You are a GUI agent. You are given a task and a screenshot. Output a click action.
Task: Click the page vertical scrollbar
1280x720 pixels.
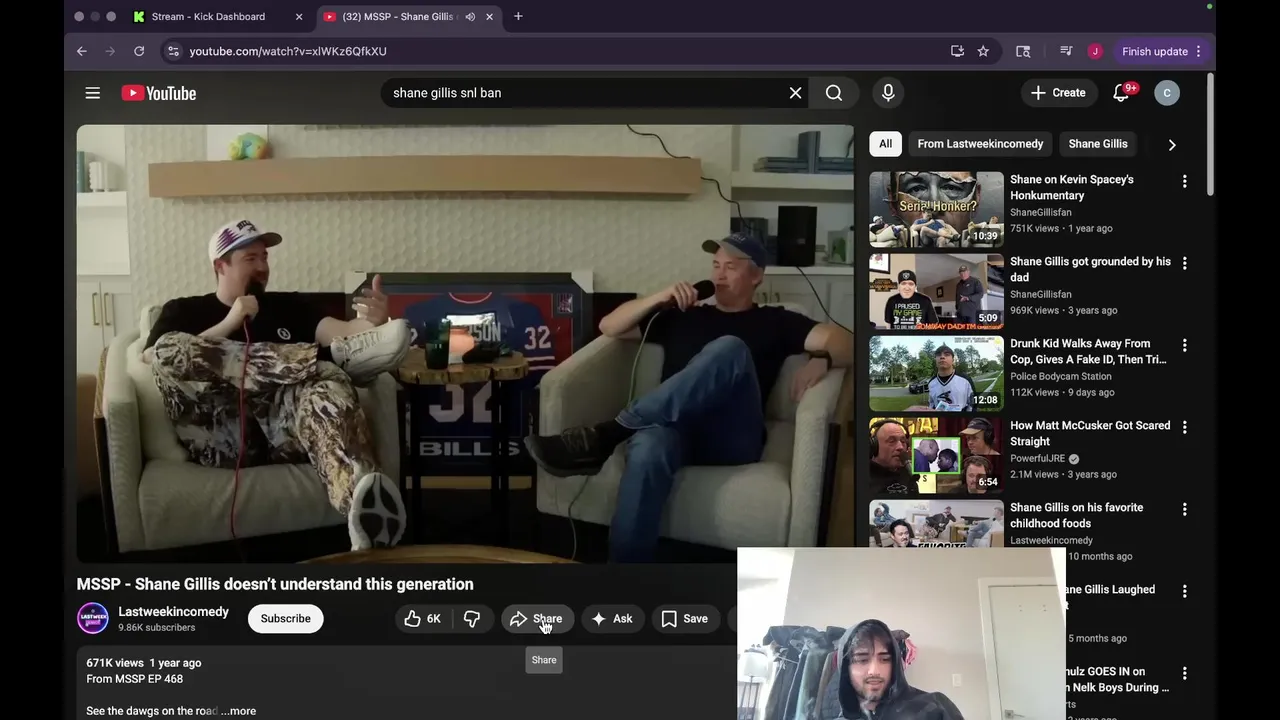pyautogui.click(x=1210, y=135)
